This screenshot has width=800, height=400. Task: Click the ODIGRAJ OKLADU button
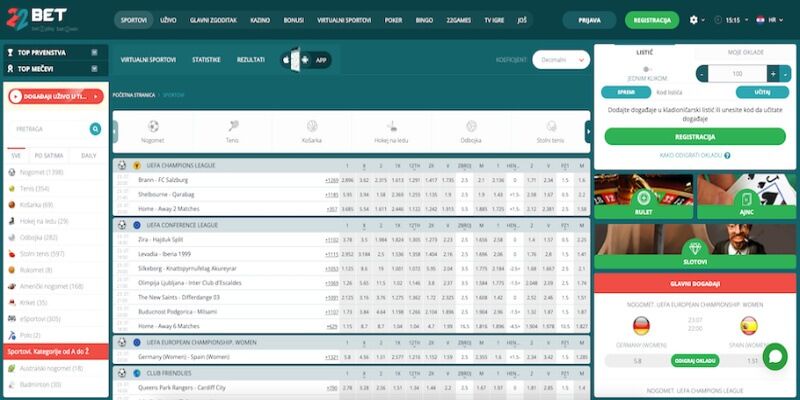pos(695,361)
